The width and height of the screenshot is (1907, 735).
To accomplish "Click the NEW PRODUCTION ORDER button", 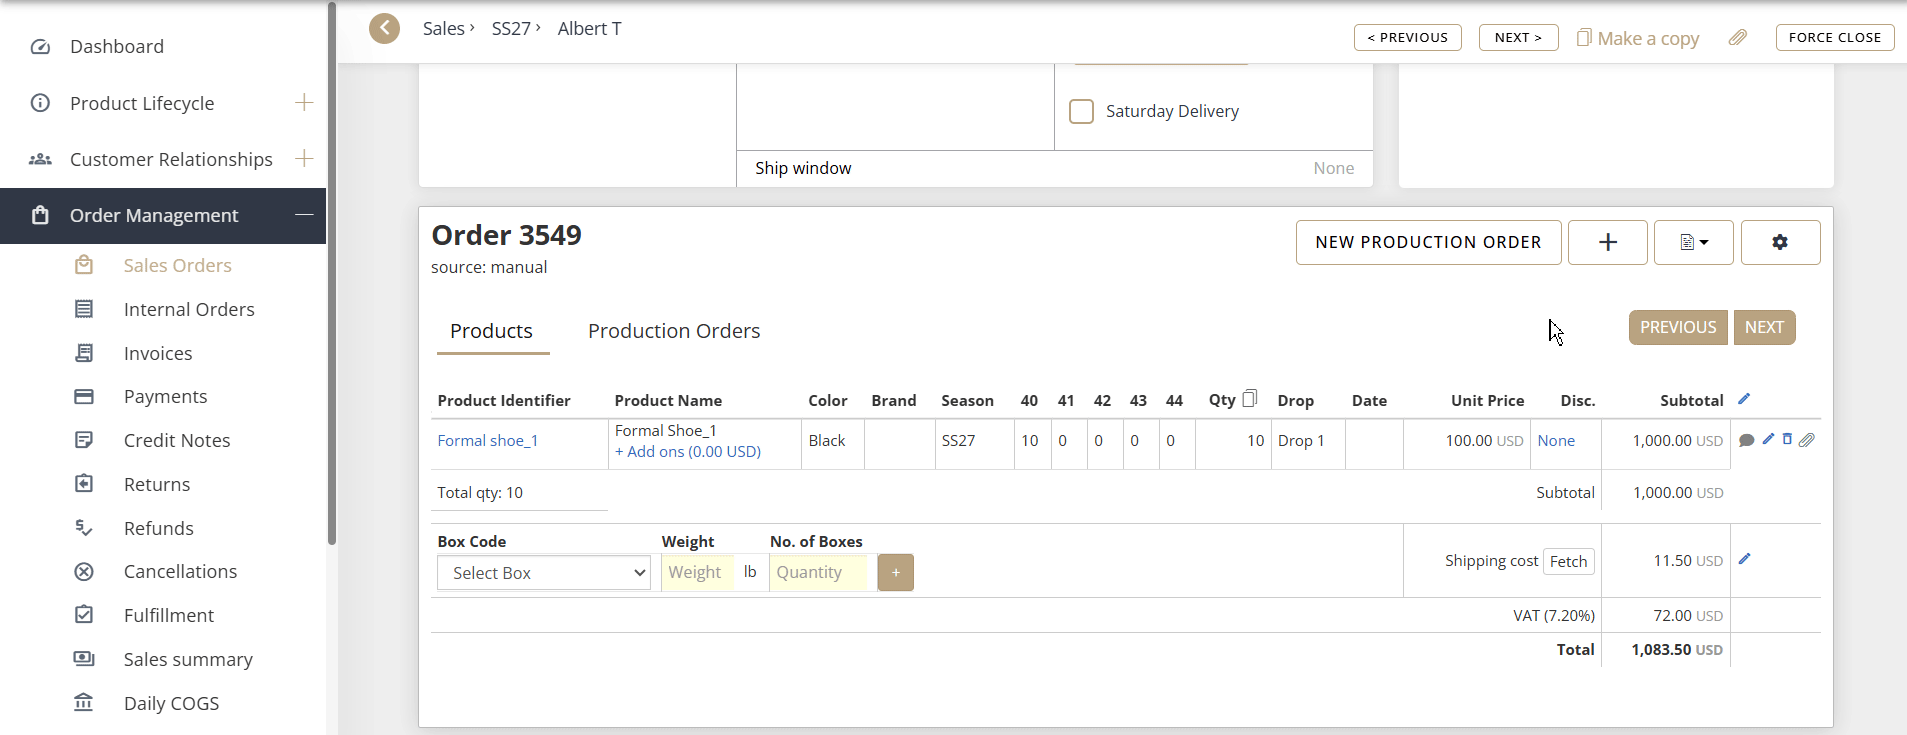I will [1428, 243].
